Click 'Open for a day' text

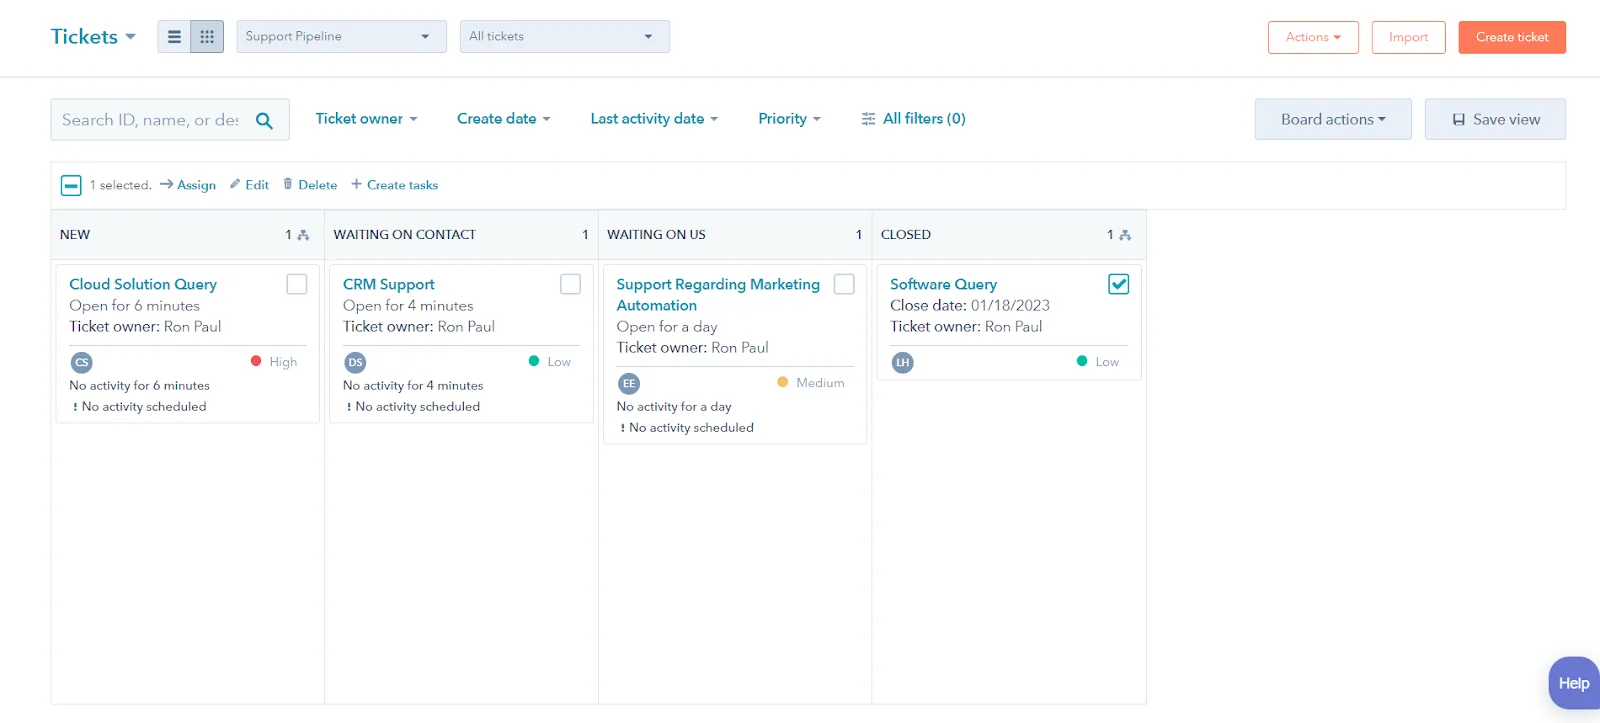(667, 327)
